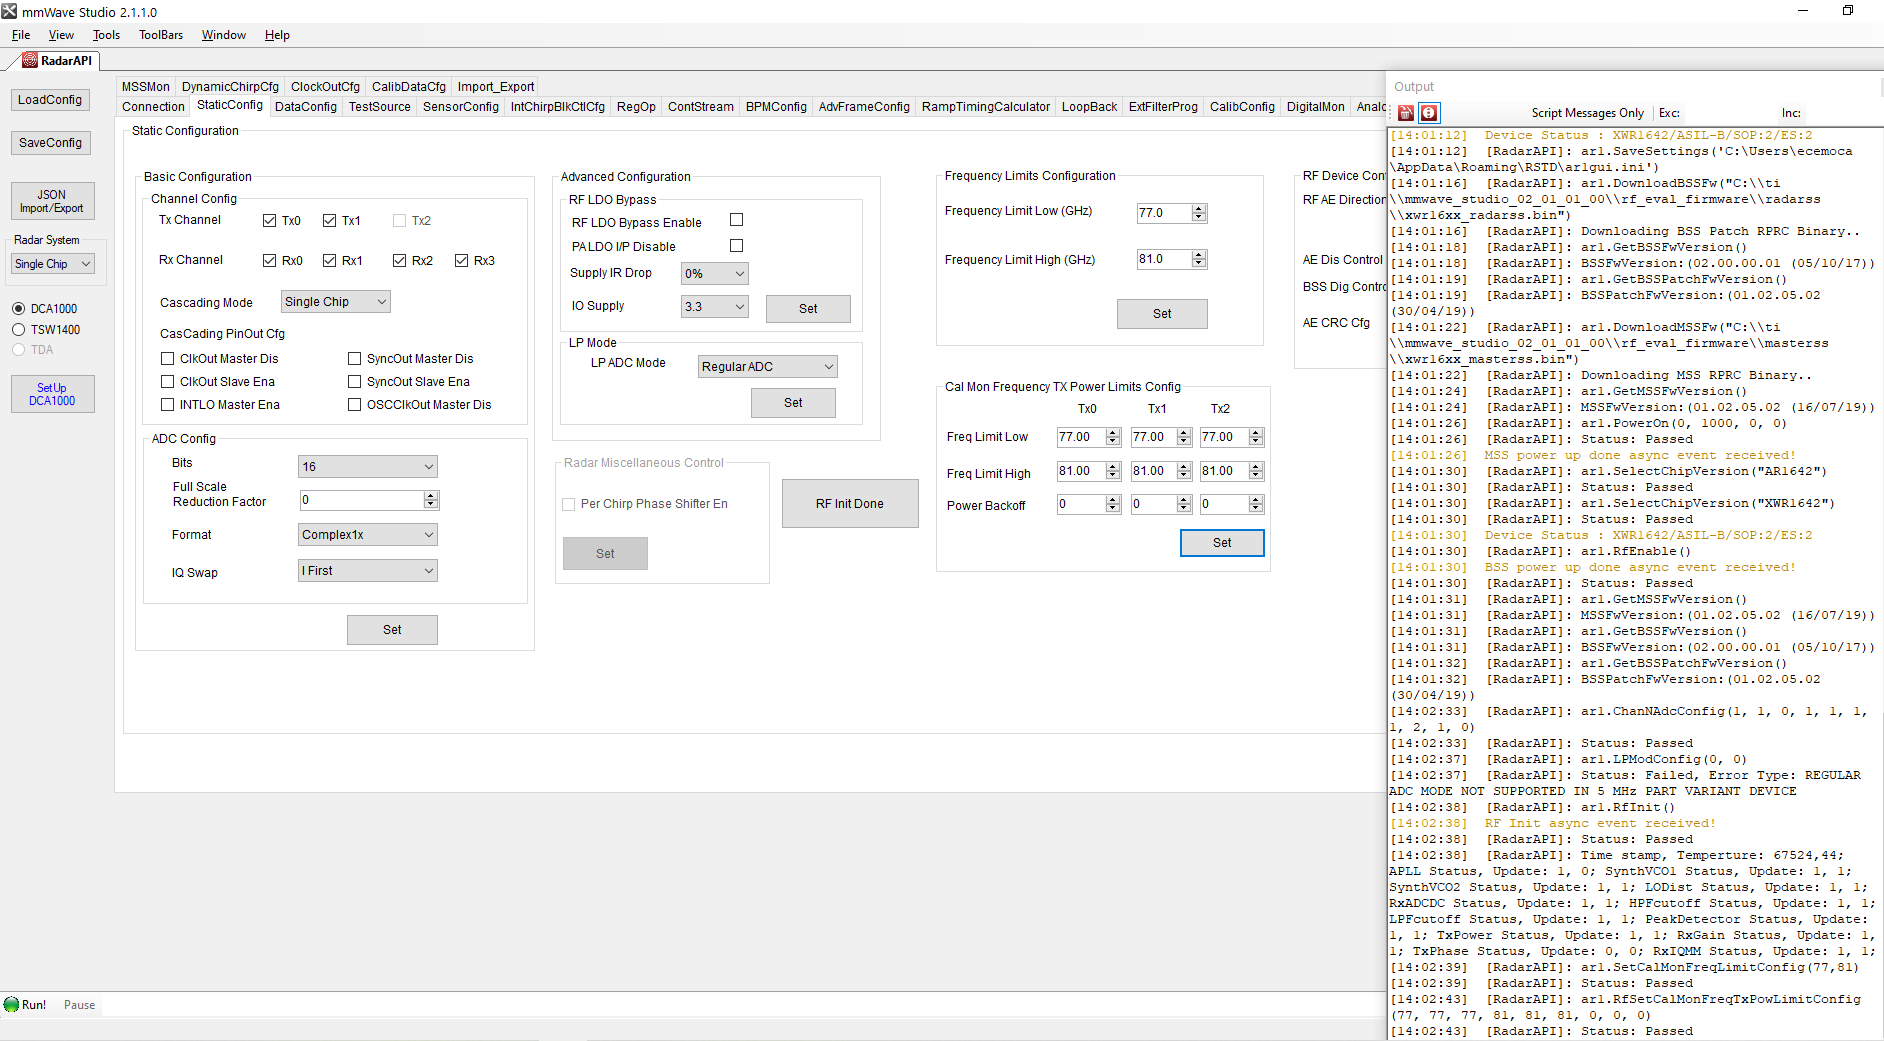Click the LoadConfig button
The width and height of the screenshot is (1884, 1041).
[50, 99]
